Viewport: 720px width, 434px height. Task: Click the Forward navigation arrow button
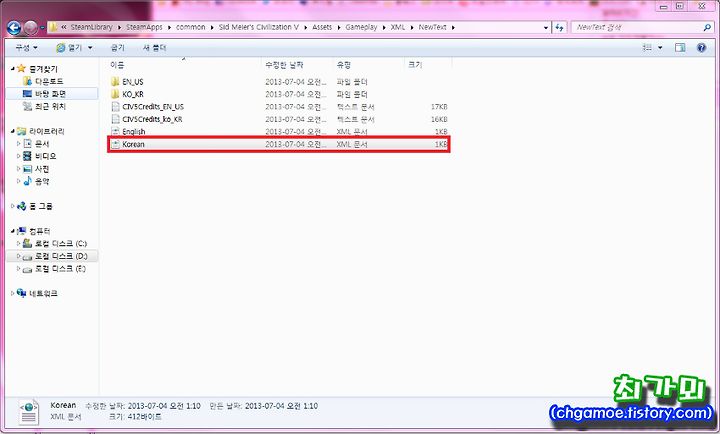pyautogui.click(x=30, y=28)
